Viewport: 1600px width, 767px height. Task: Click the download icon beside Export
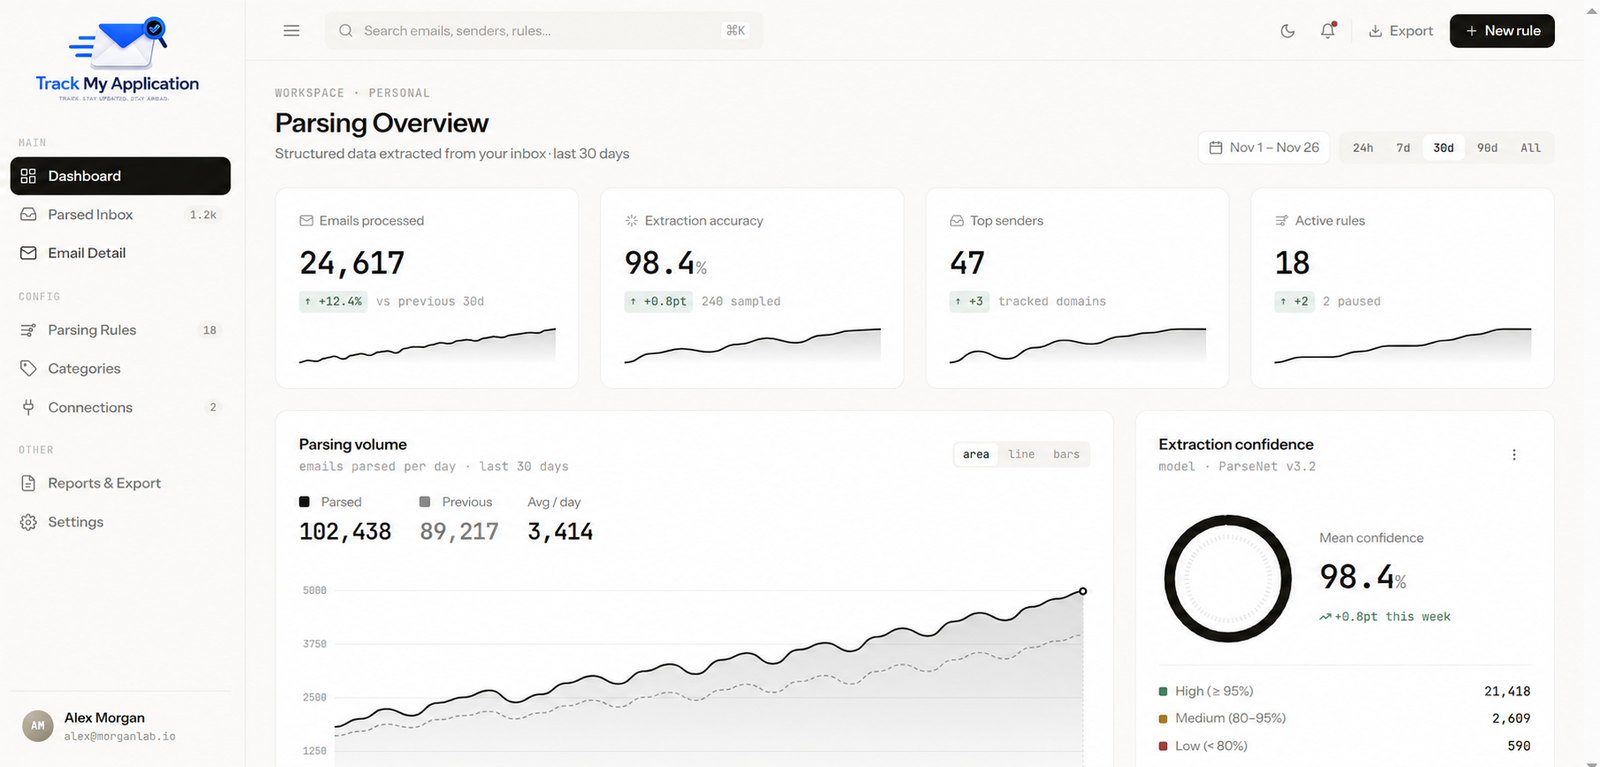click(1376, 31)
